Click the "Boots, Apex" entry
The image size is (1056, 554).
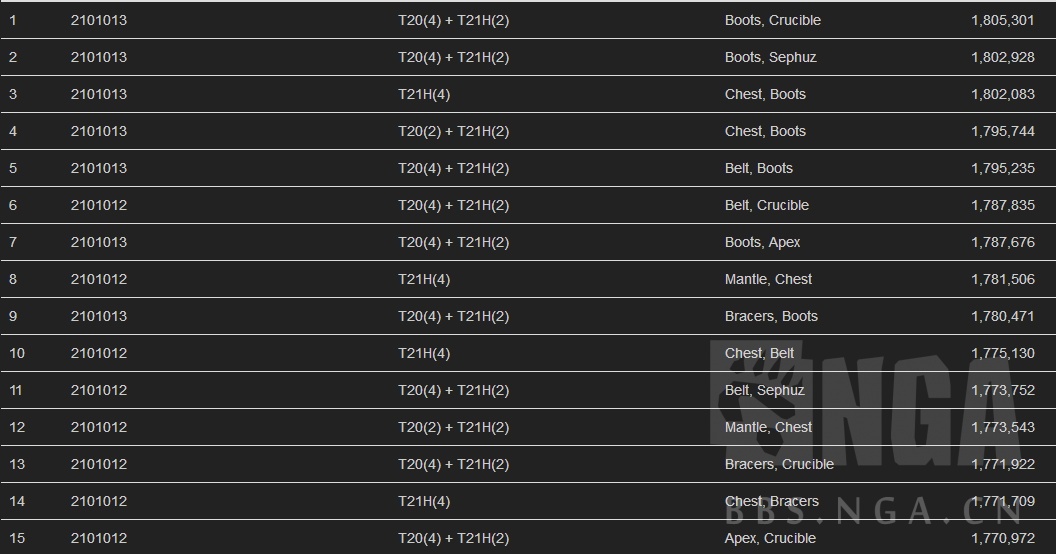pos(762,242)
